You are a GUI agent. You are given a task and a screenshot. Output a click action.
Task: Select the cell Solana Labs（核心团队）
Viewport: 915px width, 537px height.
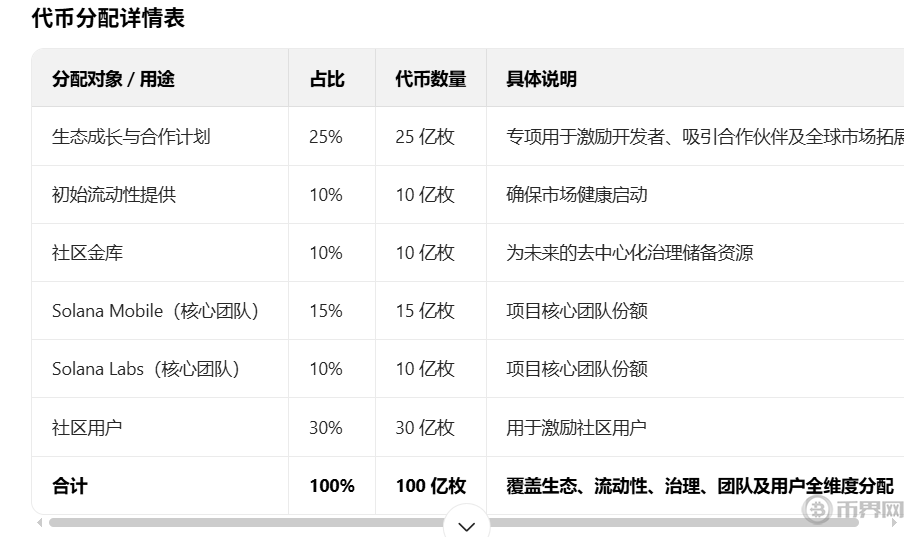coord(146,369)
